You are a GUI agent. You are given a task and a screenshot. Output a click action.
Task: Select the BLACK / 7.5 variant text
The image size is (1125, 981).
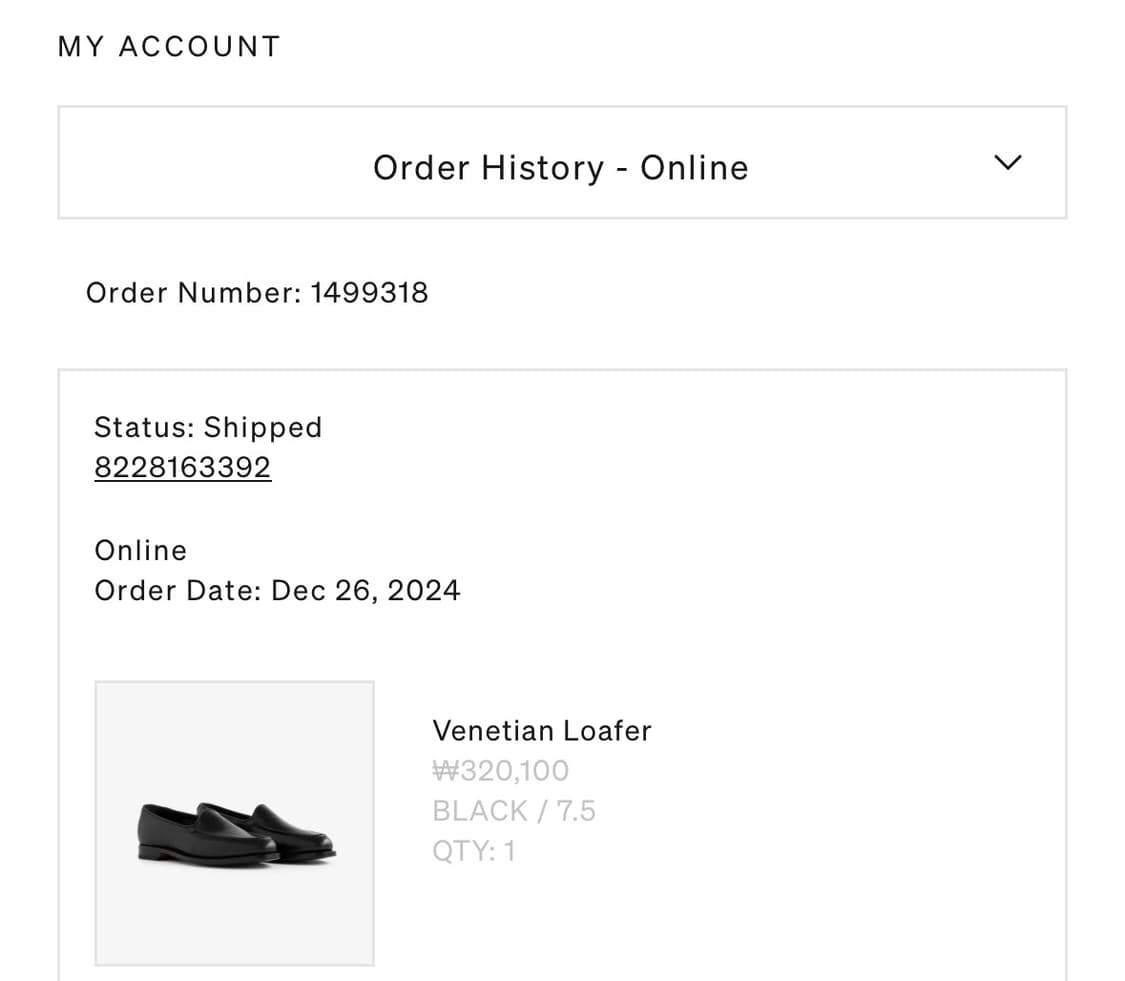[x=513, y=810]
